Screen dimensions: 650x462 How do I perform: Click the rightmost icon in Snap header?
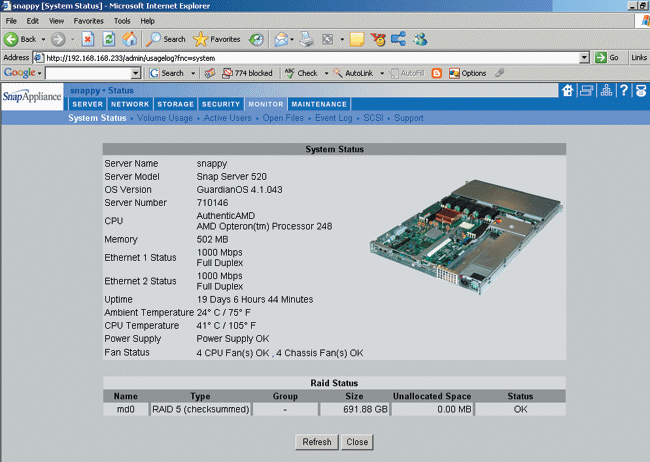pyautogui.click(x=641, y=90)
